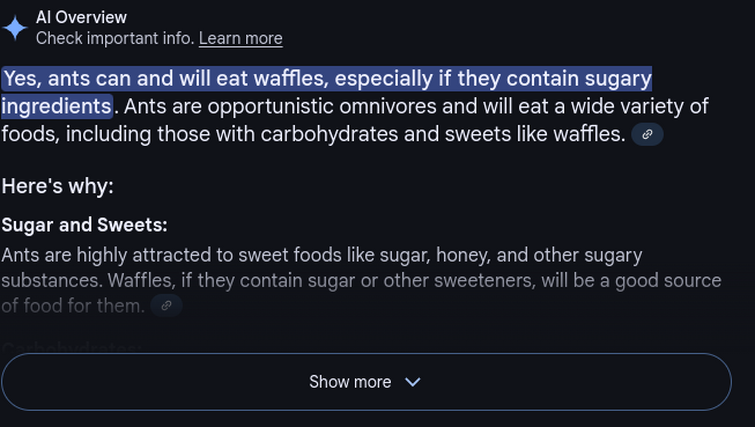755x427 pixels.
Task: Expand the overview with the Show more button
Action: click(366, 382)
